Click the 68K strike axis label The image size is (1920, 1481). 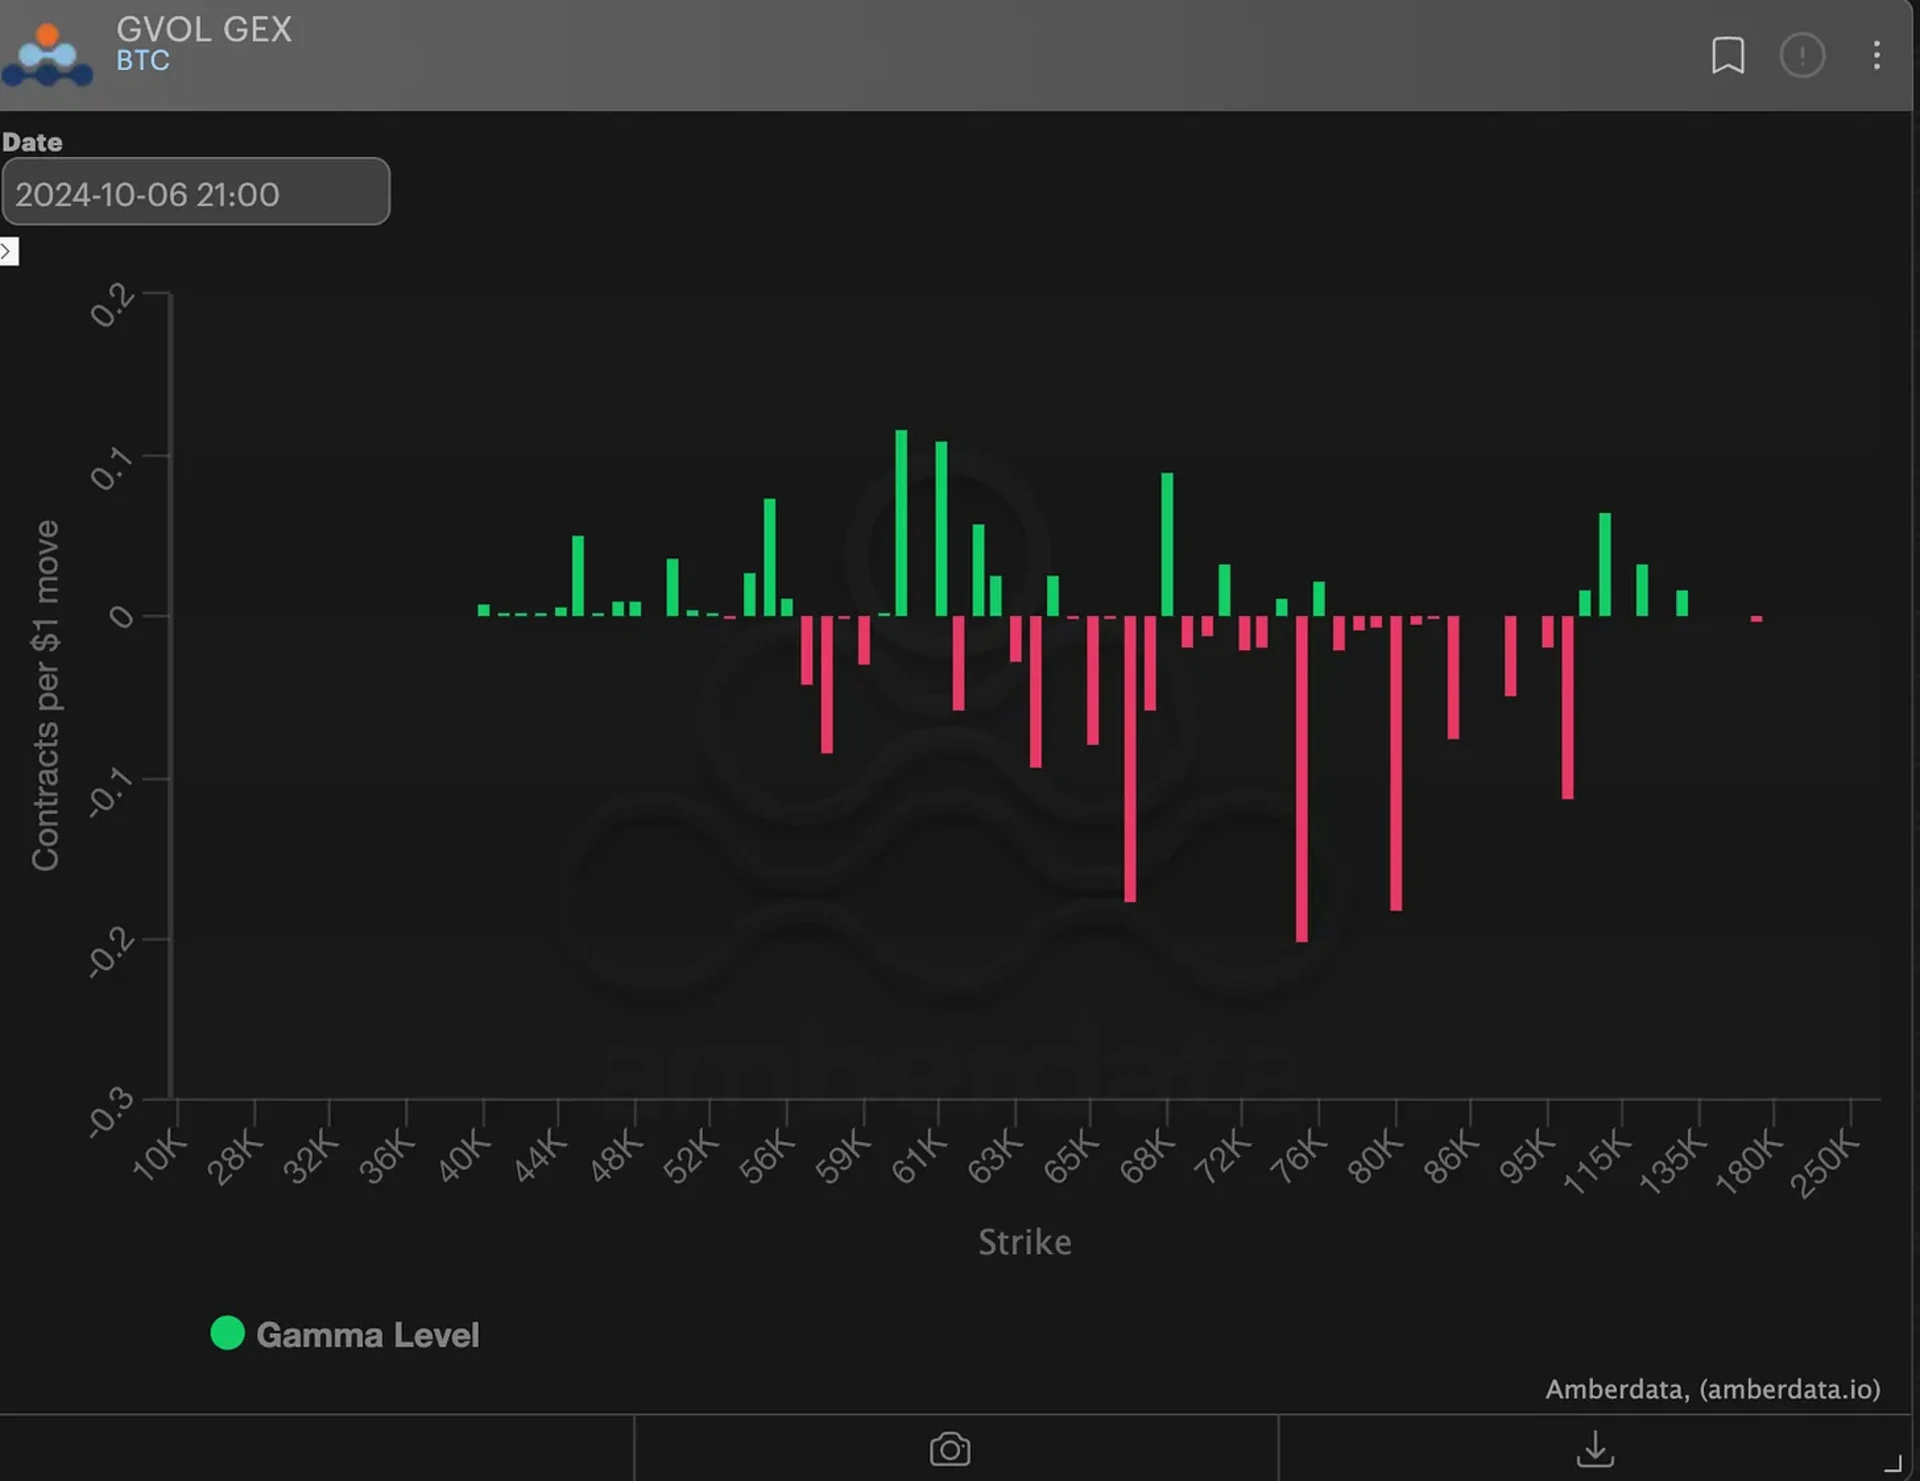1147,1157
